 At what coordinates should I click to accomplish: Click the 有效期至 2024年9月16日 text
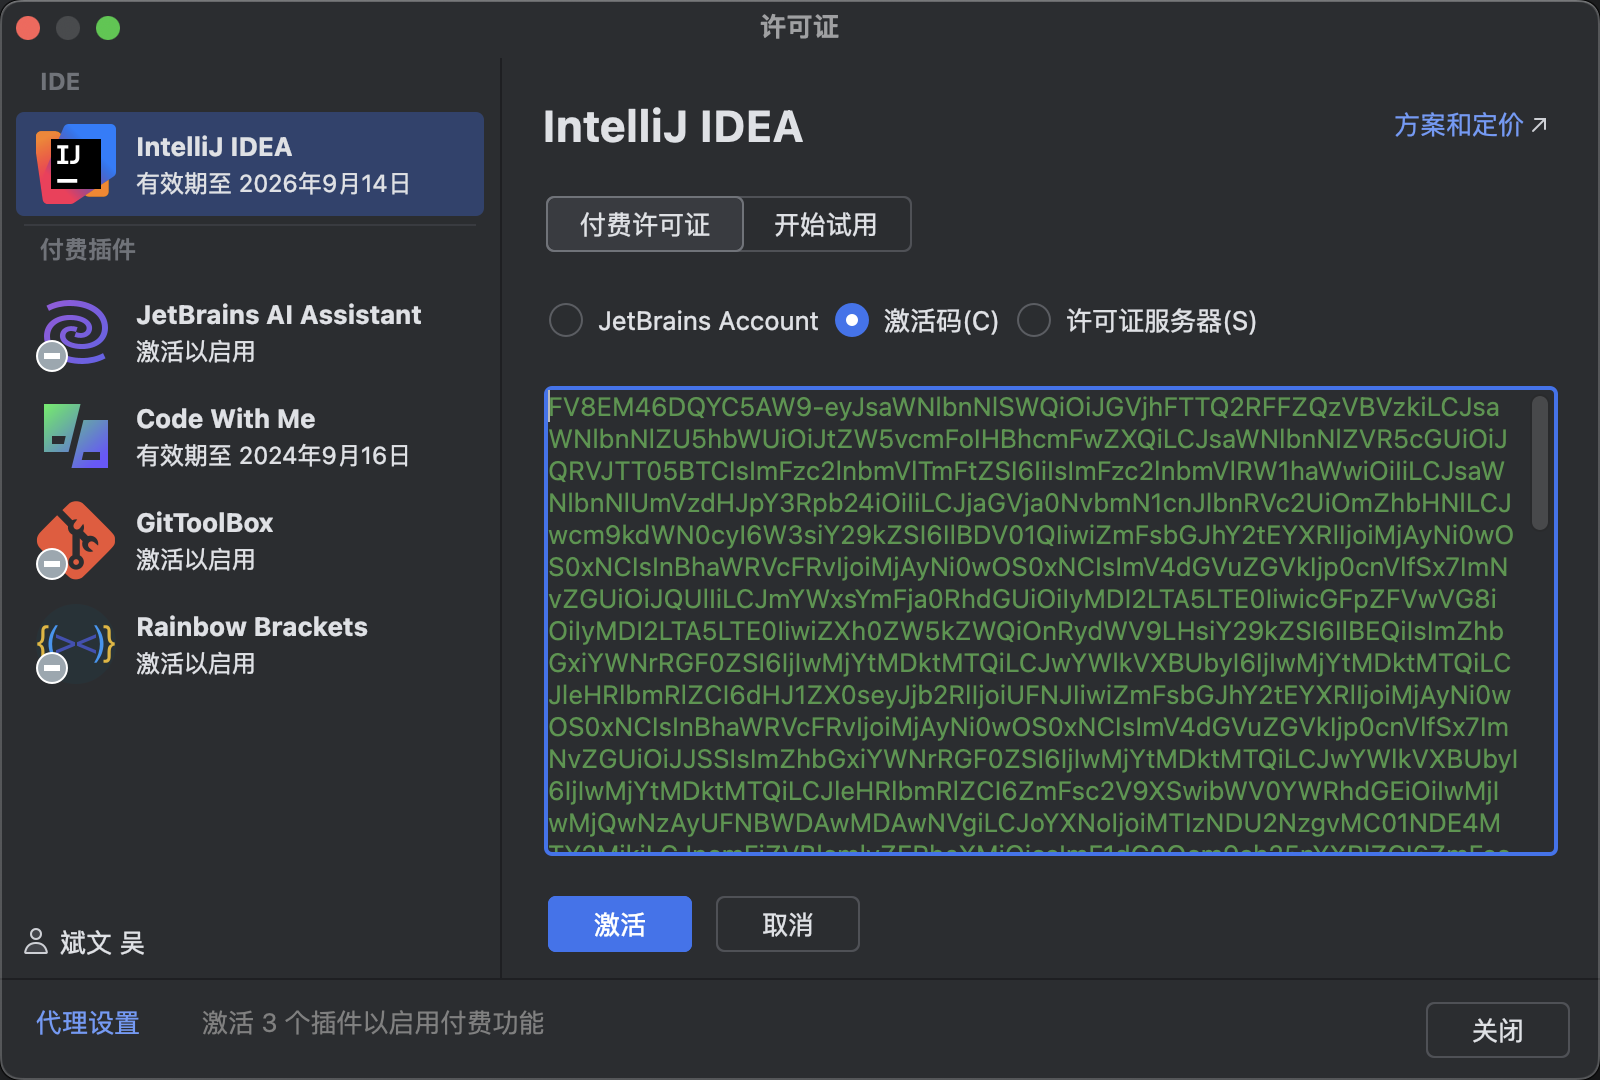point(273,456)
